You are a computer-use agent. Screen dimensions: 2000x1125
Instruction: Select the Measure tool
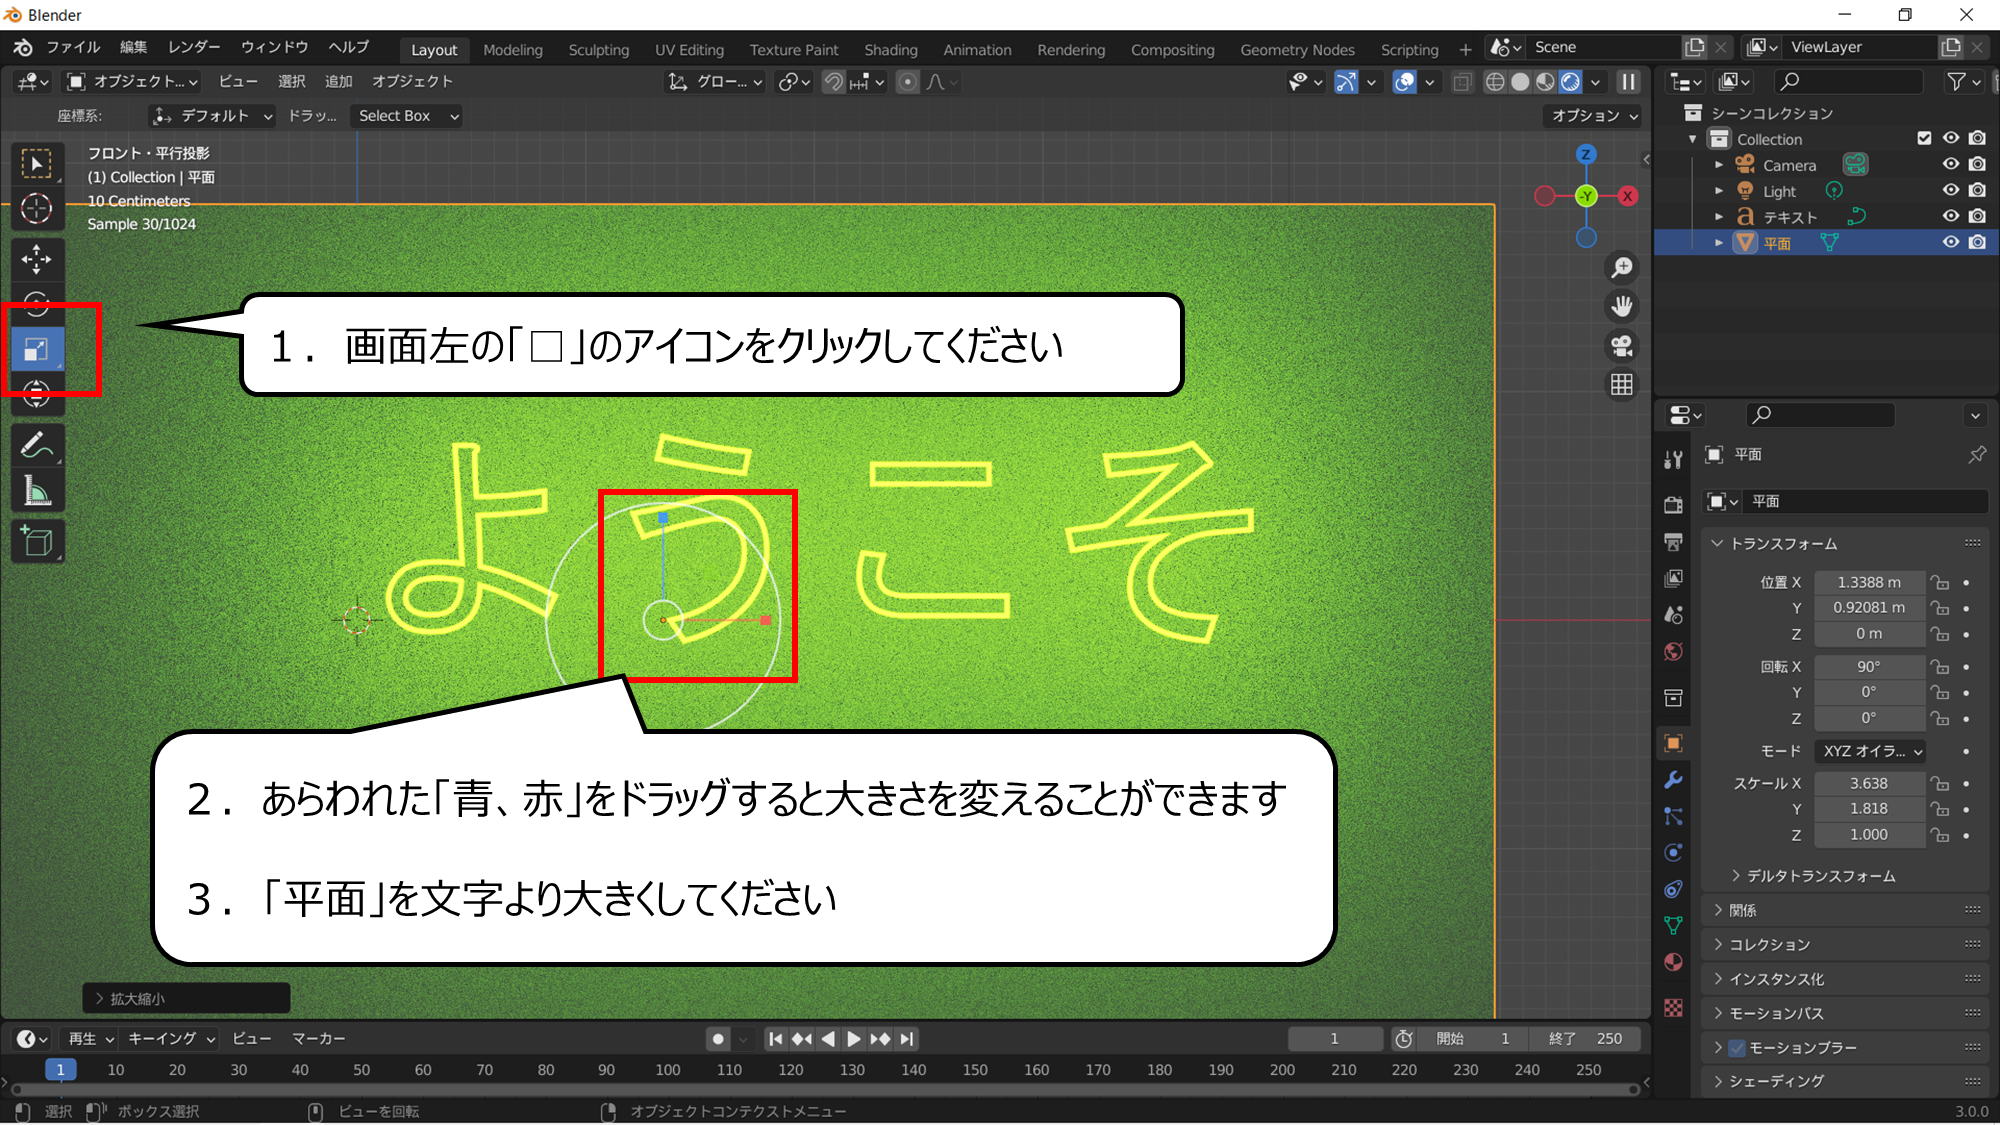(x=37, y=491)
